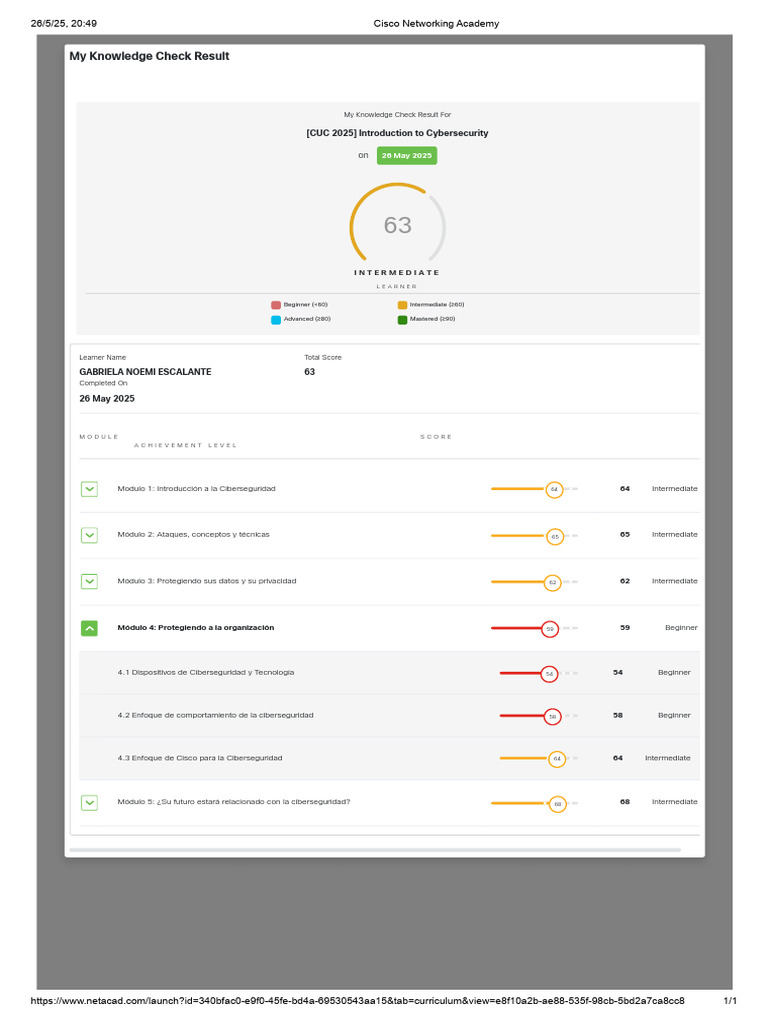The height and width of the screenshot is (1024, 768).
Task: Click the netacad.com URL in the page footer
Action: (357, 1001)
